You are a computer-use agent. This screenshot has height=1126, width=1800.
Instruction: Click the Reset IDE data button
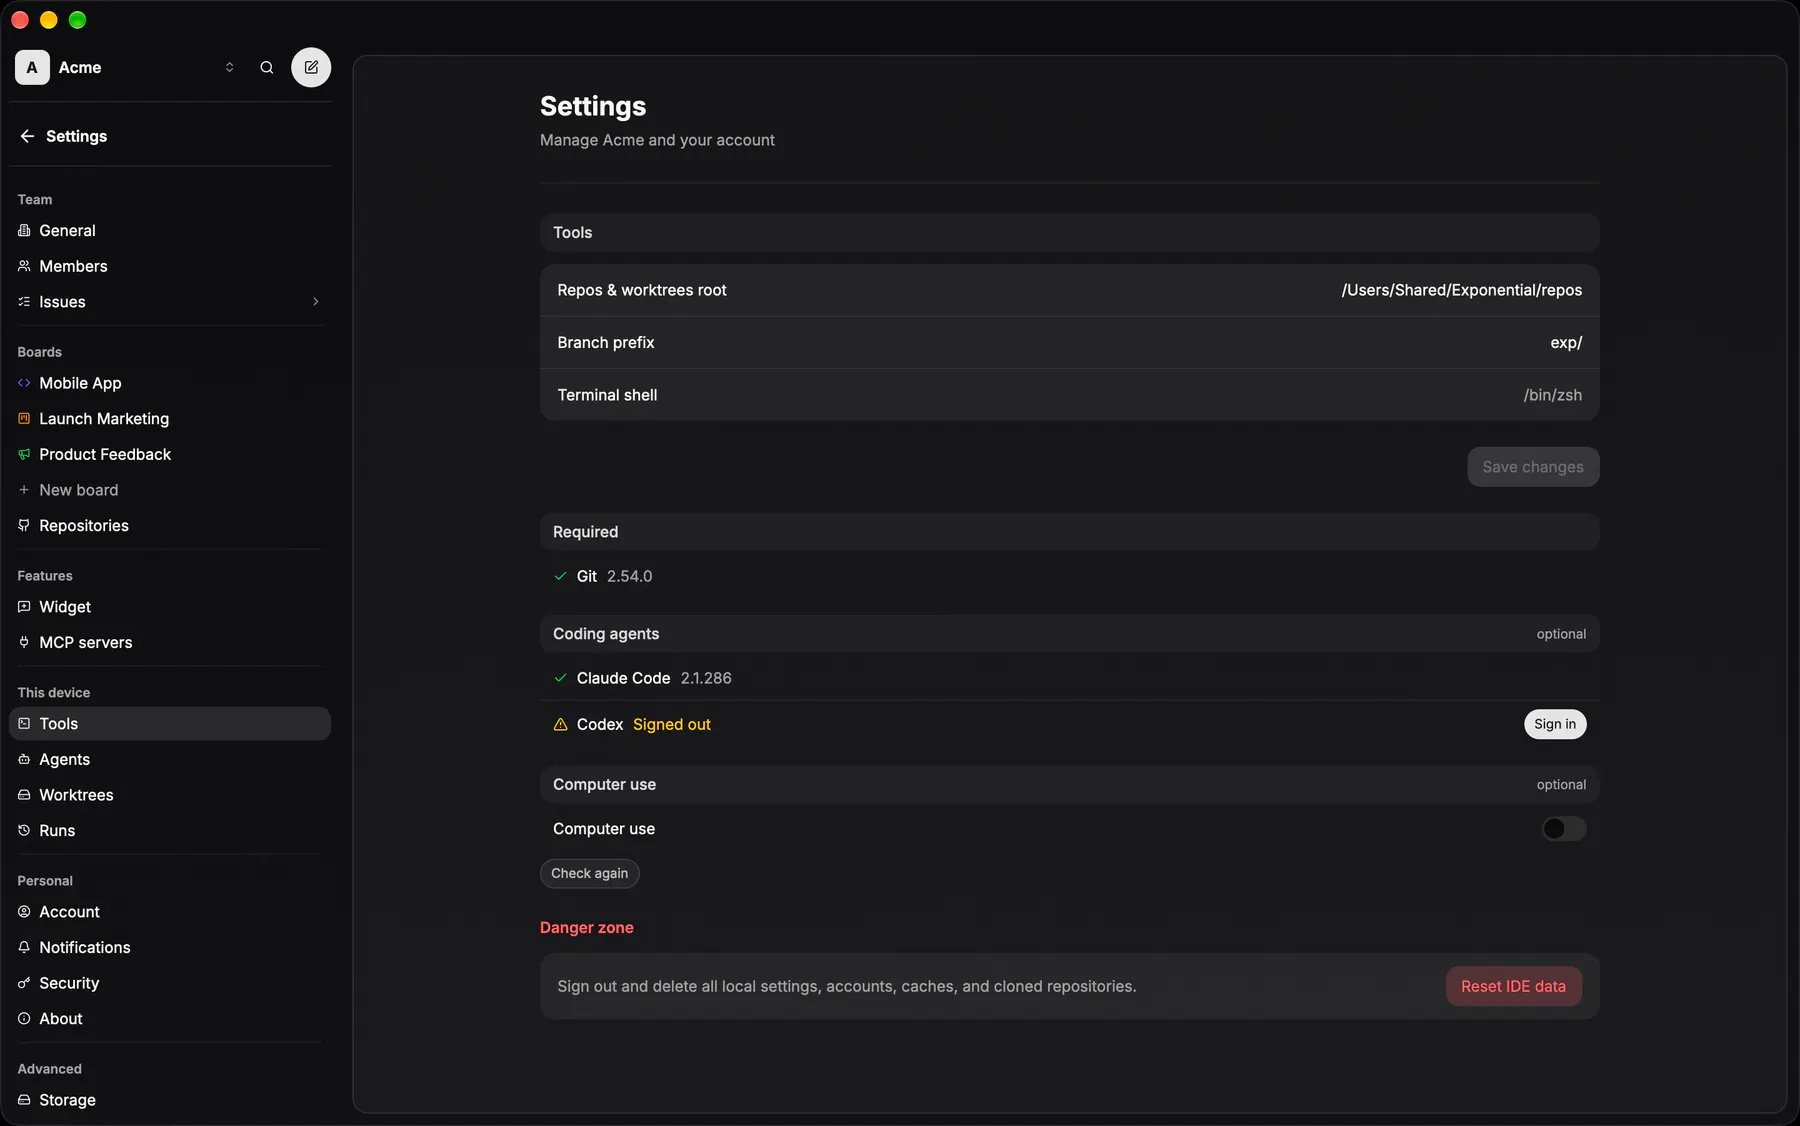click(x=1513, y=987)
